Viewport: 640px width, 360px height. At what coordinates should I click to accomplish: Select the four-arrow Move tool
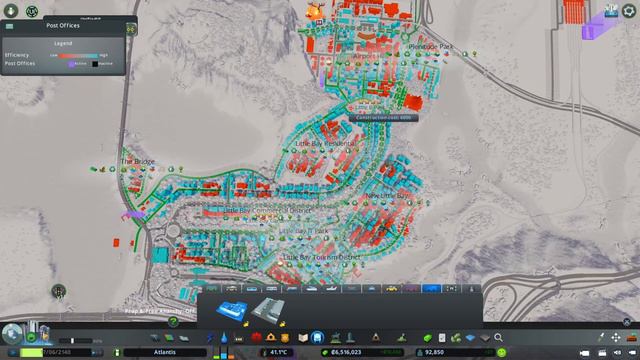pyautogui.click(x=616, y=338)
